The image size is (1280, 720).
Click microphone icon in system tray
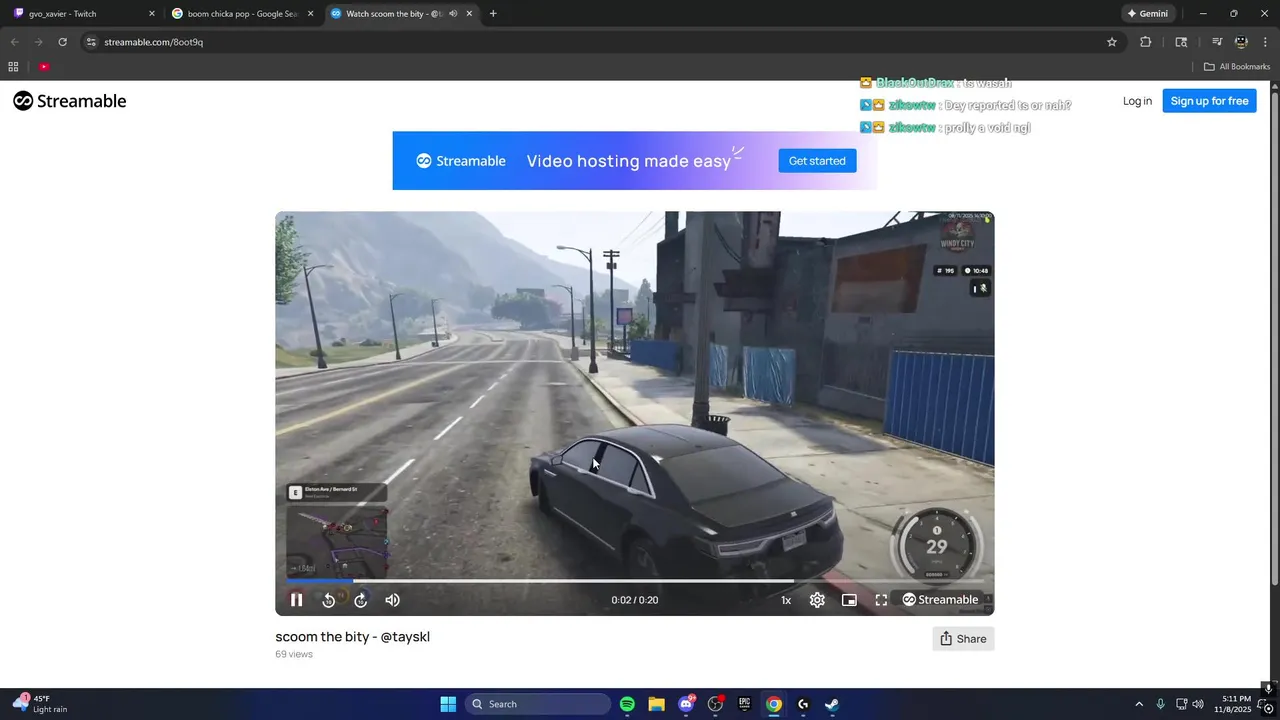[x=1160, y=704]
